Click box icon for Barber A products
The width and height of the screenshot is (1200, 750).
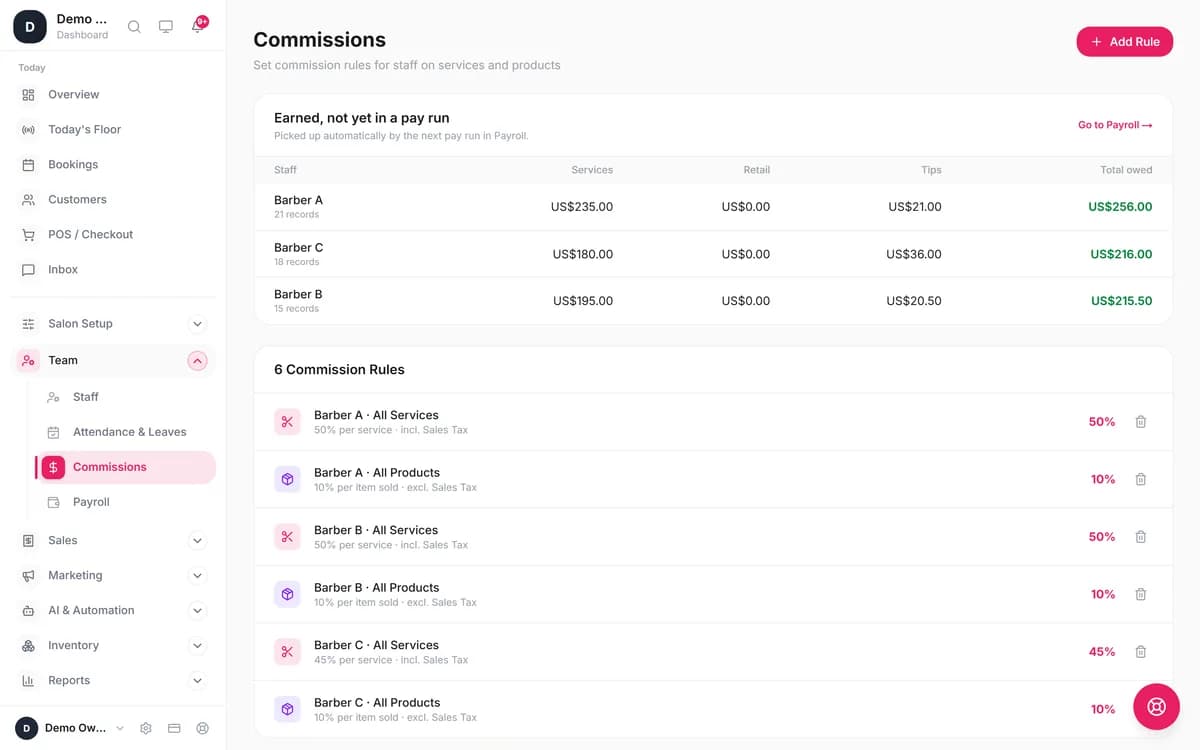(x=287, y=480)
